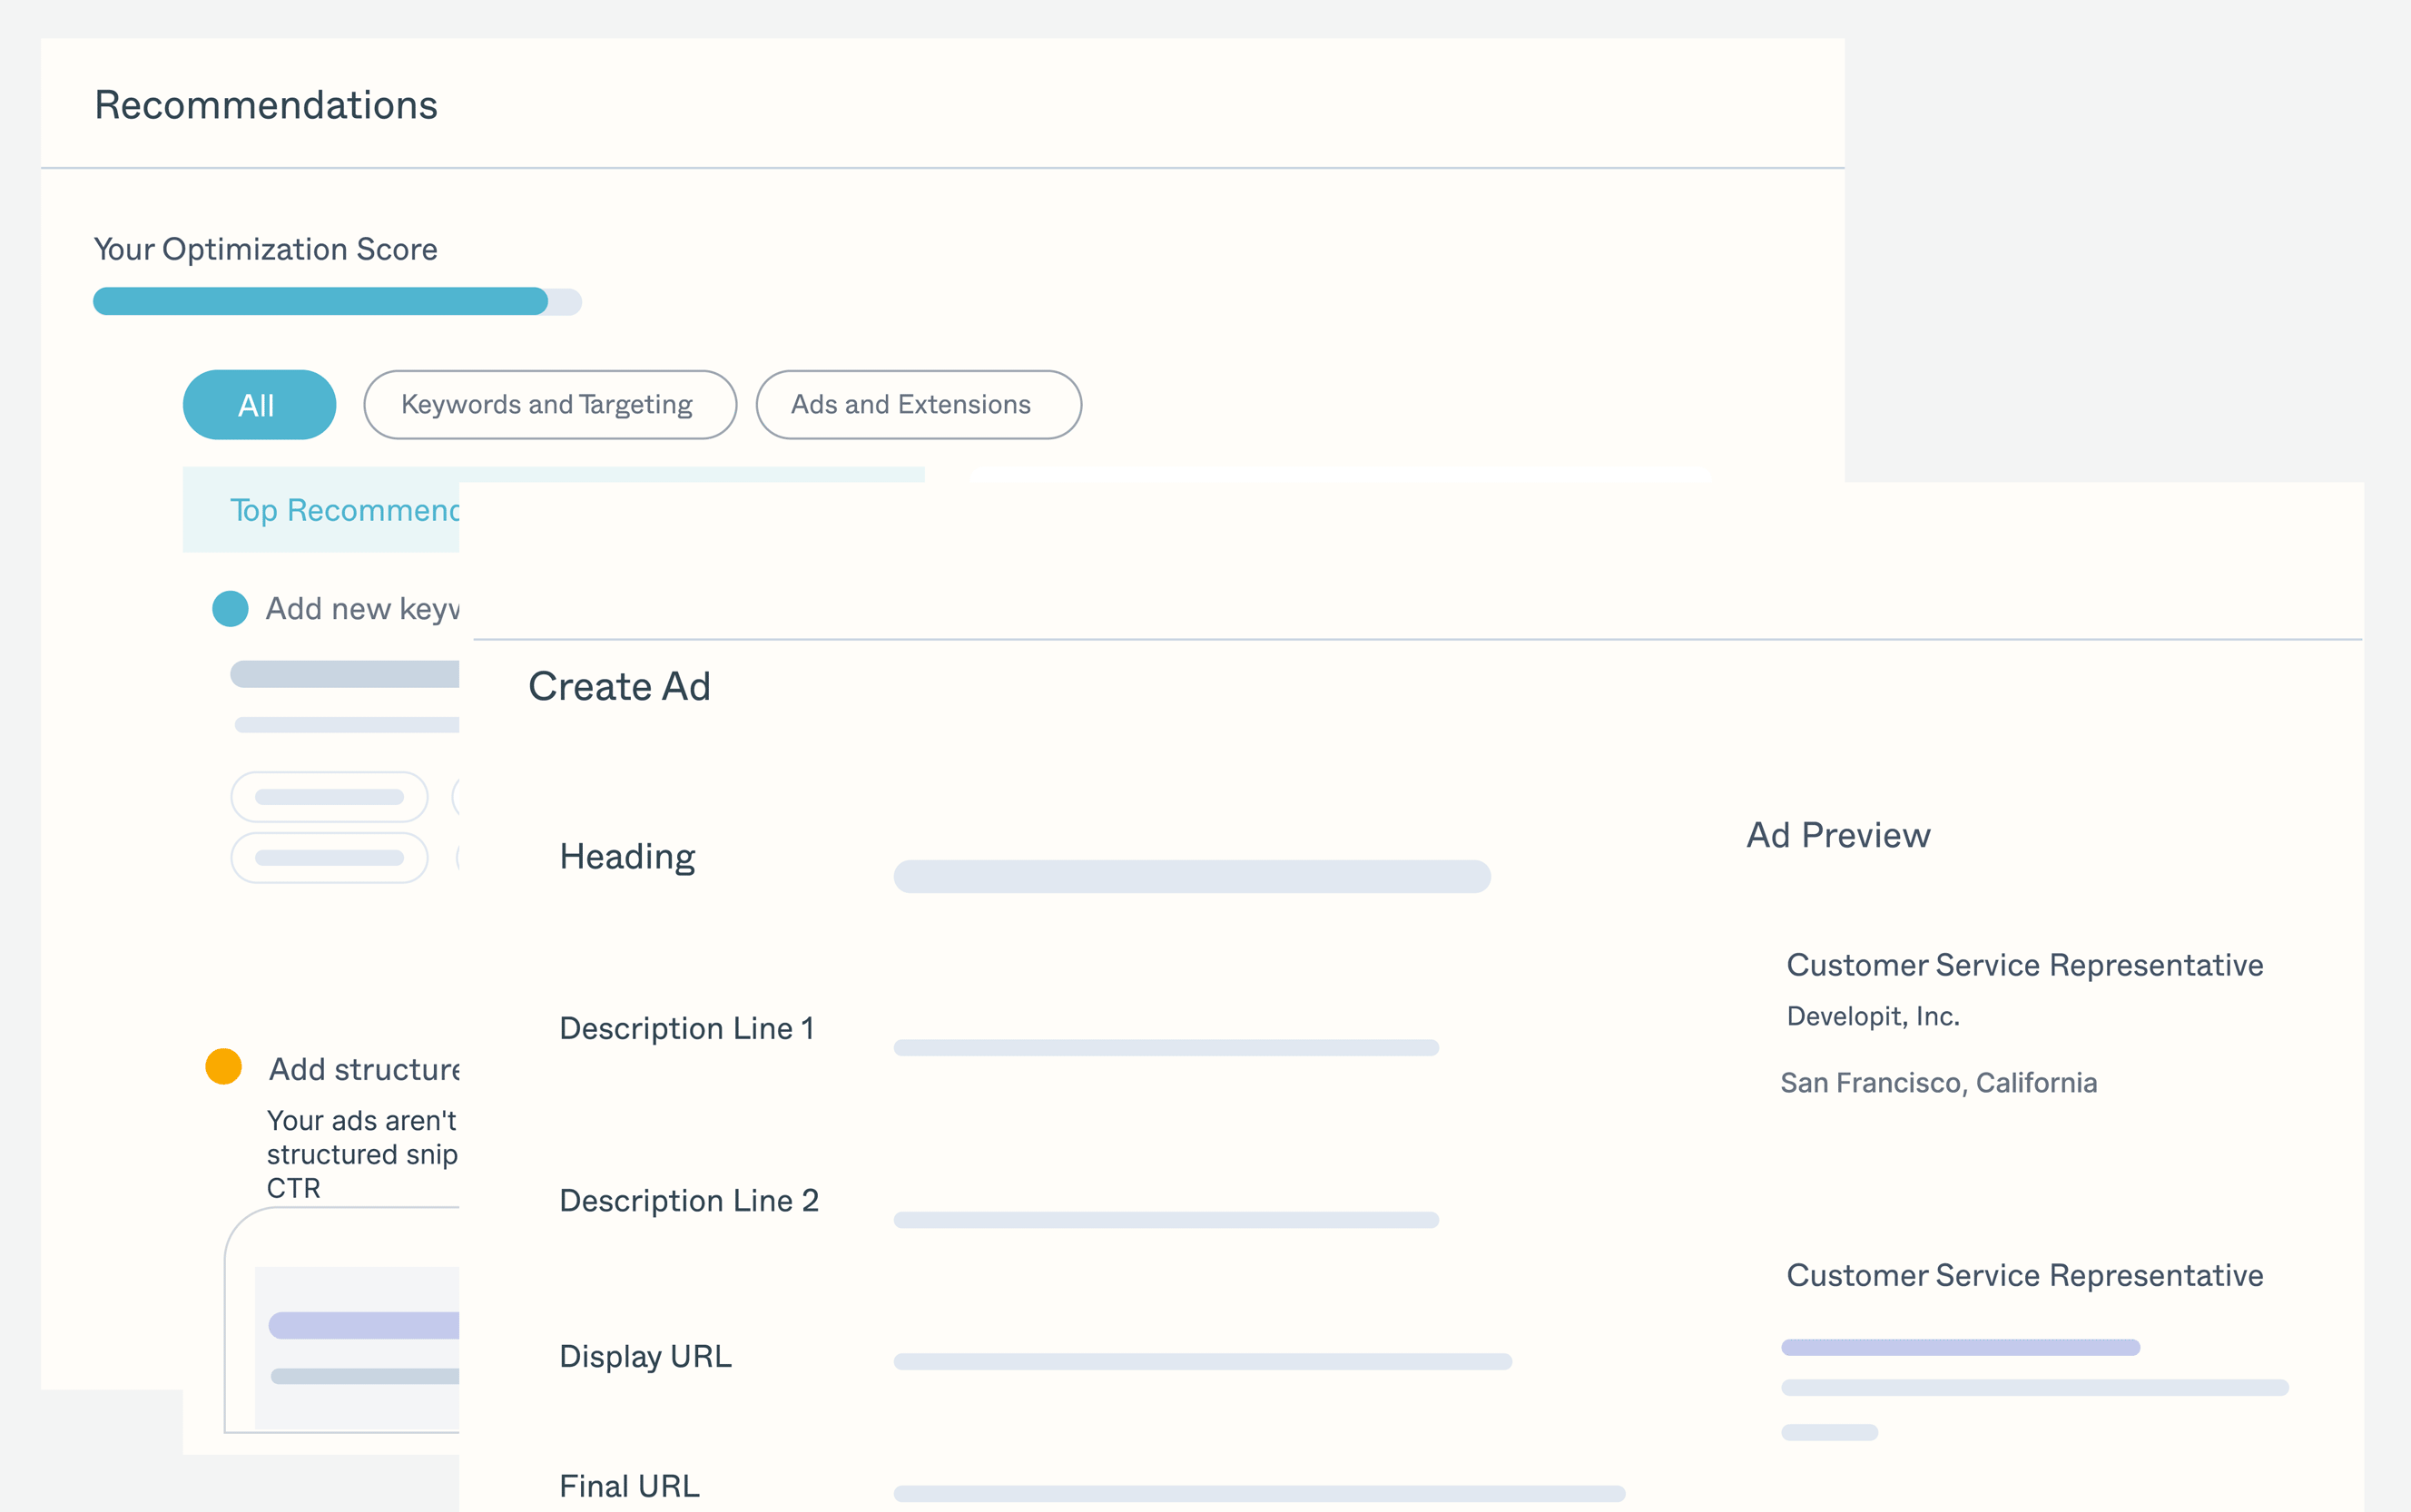
Task: Switch to Ads and Extensions filter
Action: (x=917, y=405)
